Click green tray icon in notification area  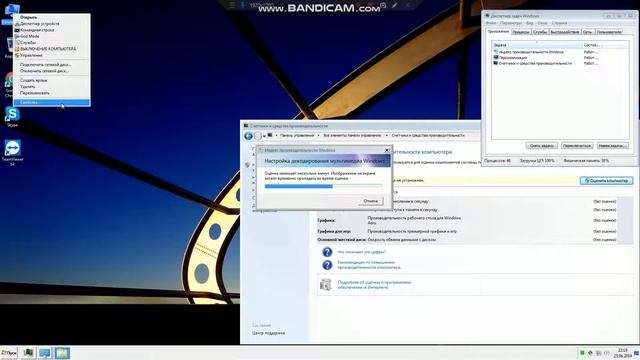[582, 353]
